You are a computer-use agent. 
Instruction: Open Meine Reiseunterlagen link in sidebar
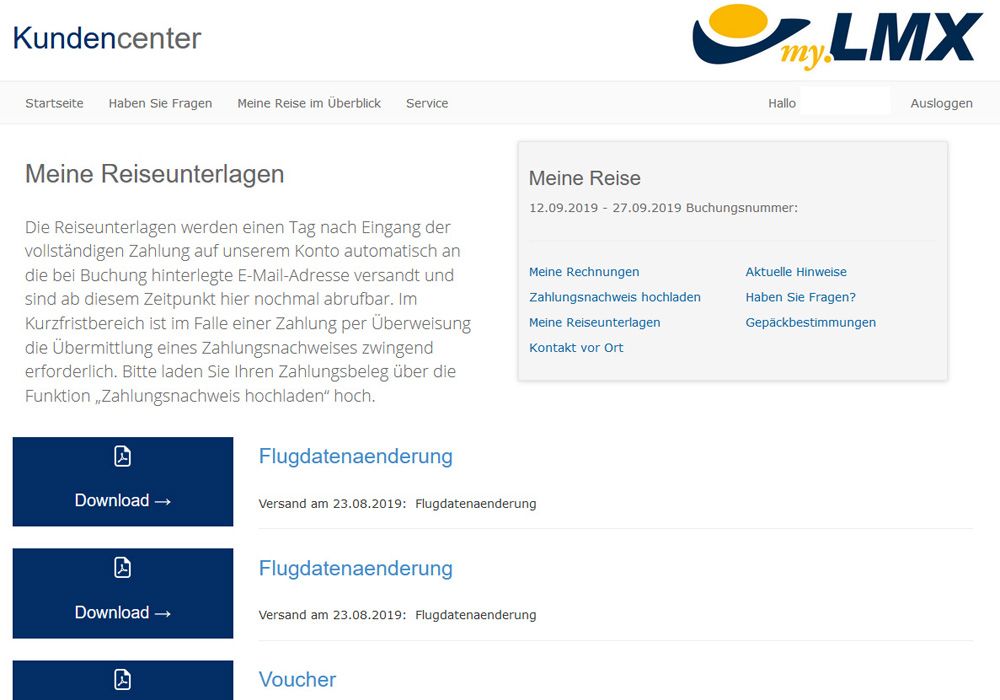tap(594, 322)
